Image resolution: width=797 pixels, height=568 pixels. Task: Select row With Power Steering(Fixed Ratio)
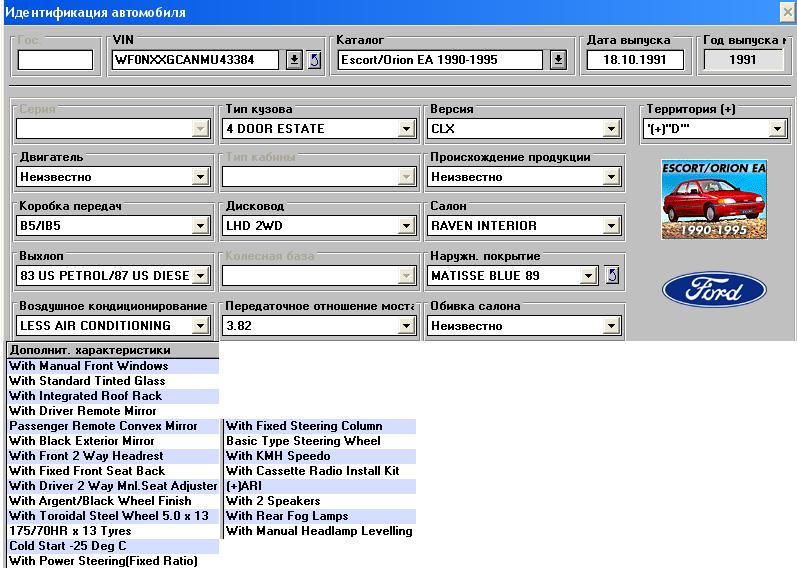[x=113, y=561]
